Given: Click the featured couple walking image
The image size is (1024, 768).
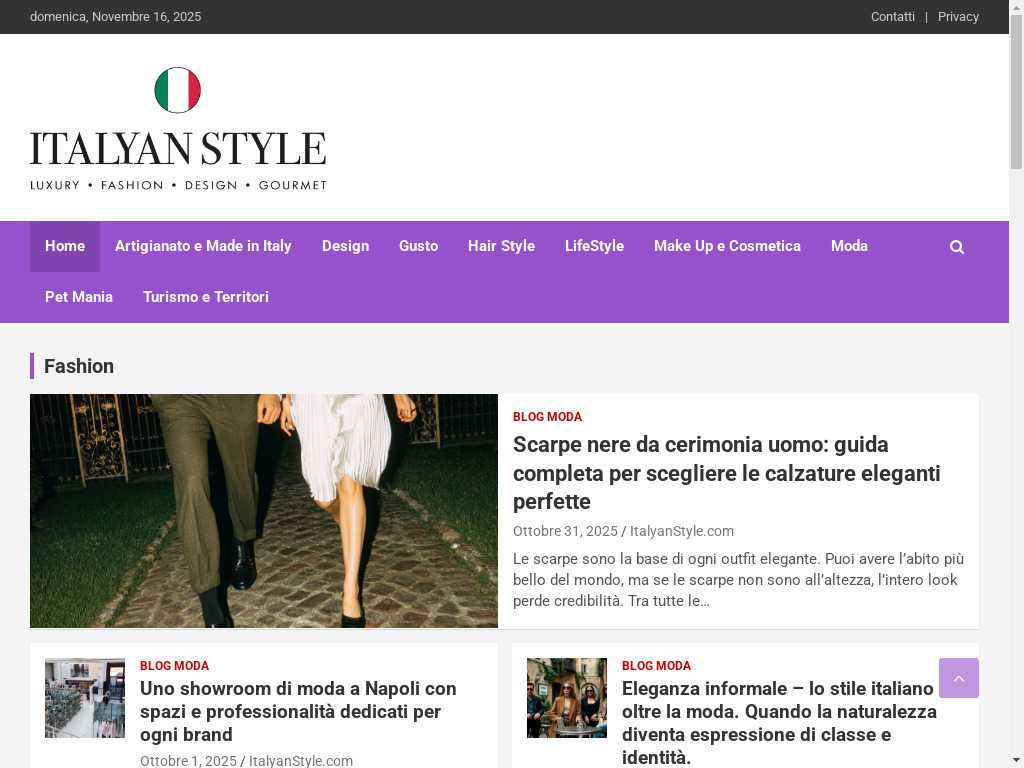Looking at the screenshot, I should pyautogui.click(x=264, y=511).
